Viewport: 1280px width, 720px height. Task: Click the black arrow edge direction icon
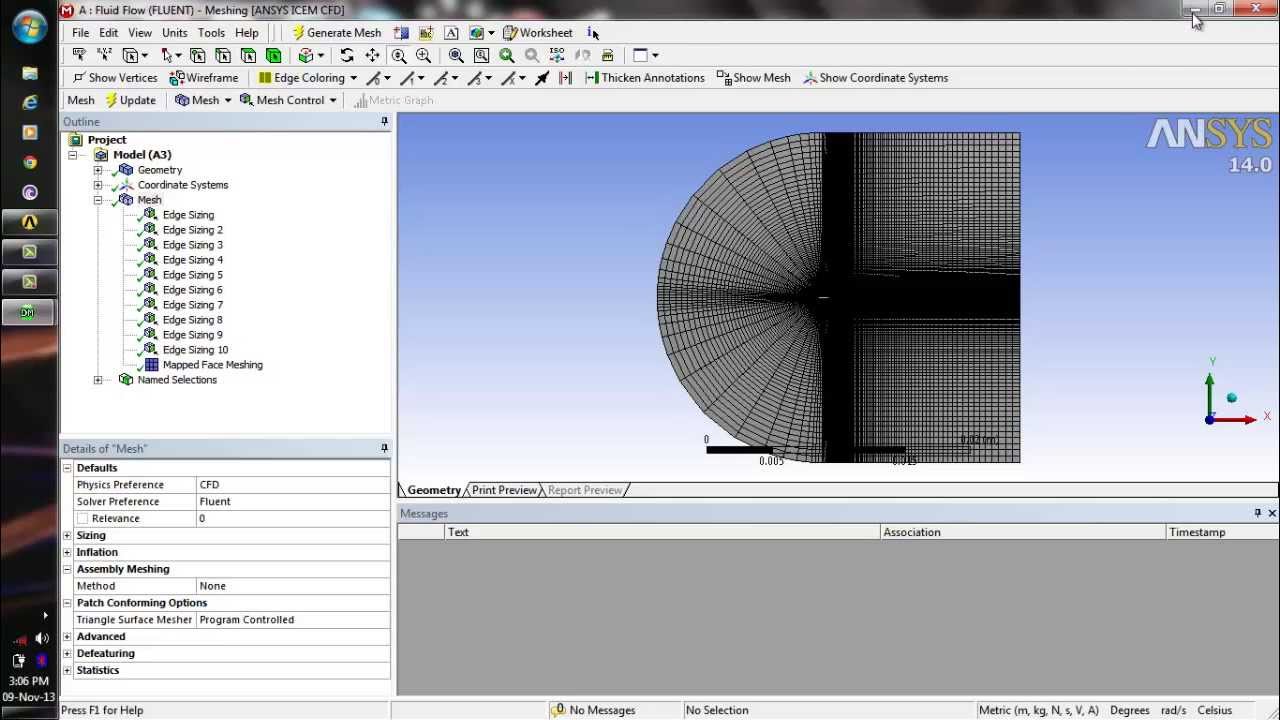(x=542, y=78)
